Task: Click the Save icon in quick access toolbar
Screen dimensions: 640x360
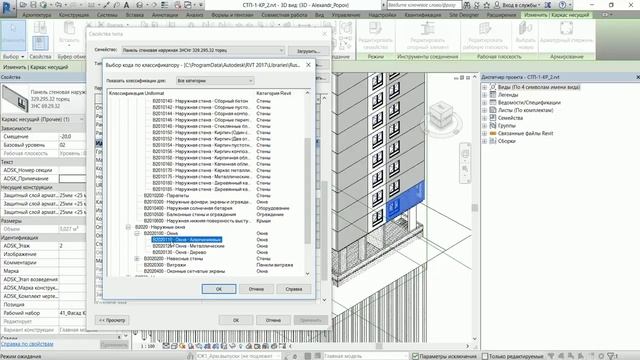Action: coord(33,5)
